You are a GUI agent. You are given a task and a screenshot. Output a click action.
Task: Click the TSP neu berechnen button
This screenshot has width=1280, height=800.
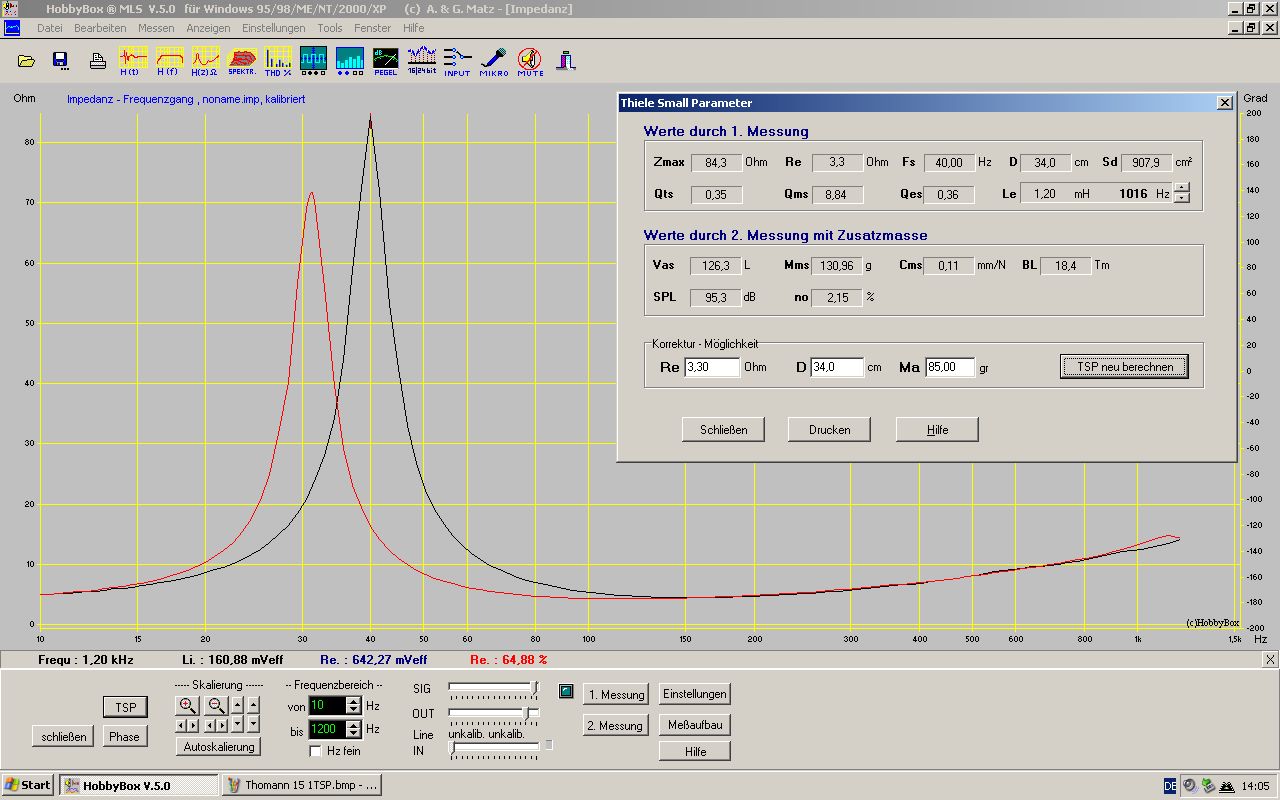[x=1124, y=367]
